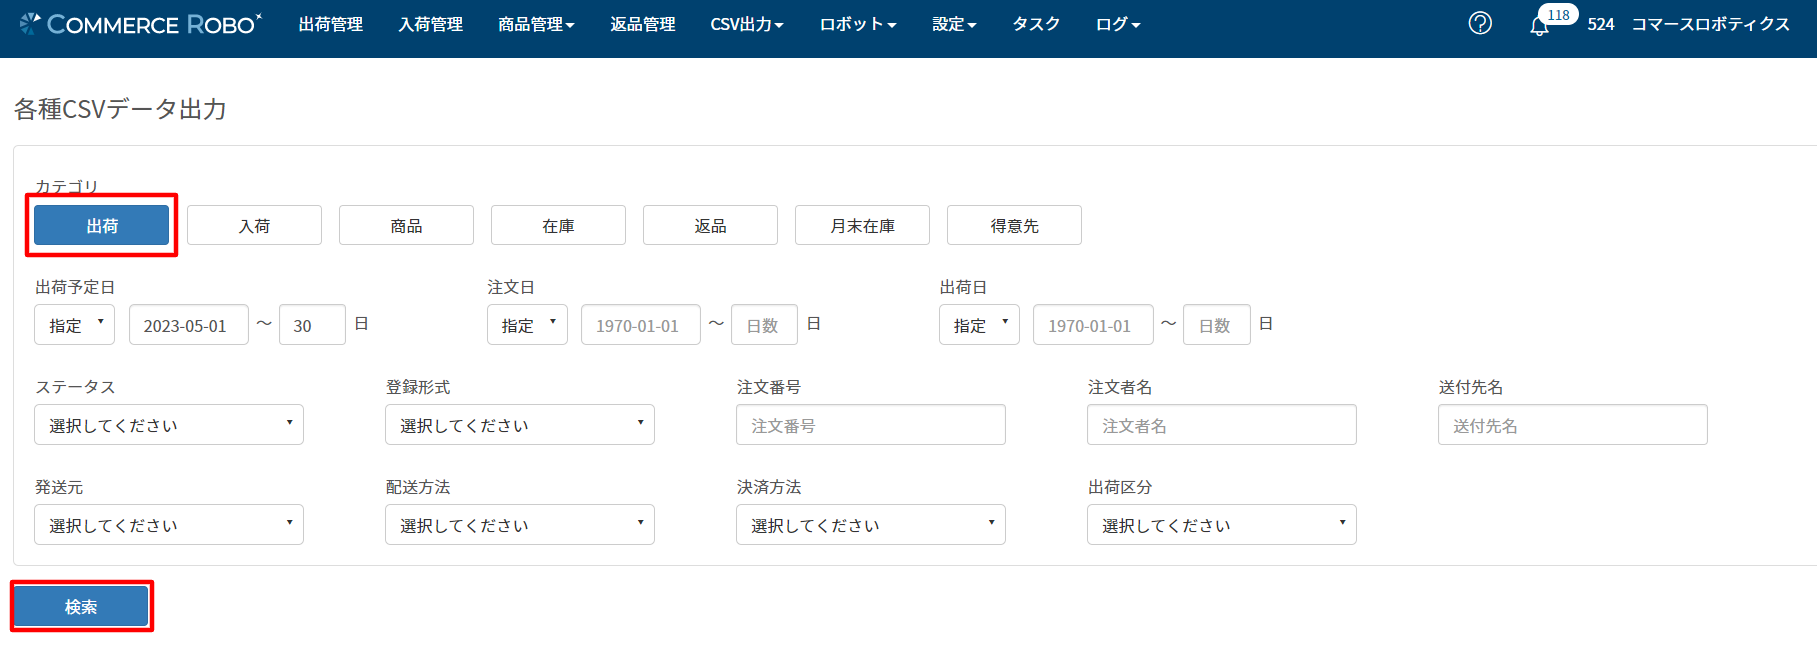Screen dimensions: 1817x654
Task: Click the 注文日 日数 field
Action: (x=764, y=325)
